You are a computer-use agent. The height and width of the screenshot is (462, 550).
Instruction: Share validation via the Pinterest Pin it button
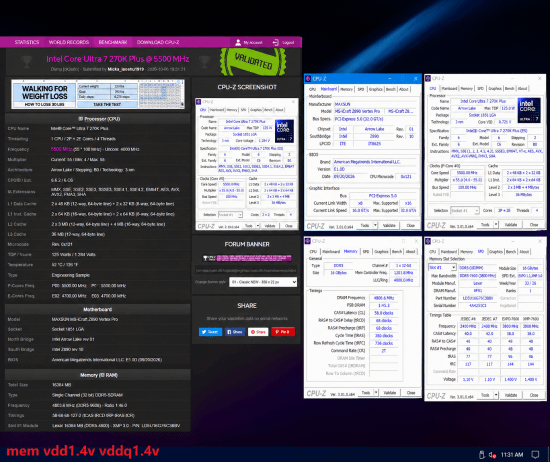click(x=283, y=332)
